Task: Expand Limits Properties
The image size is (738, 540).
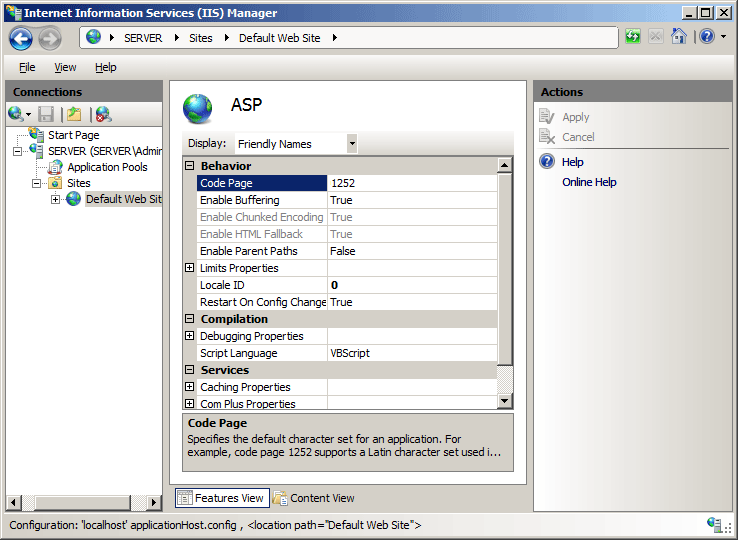Action: pos(189,268)
